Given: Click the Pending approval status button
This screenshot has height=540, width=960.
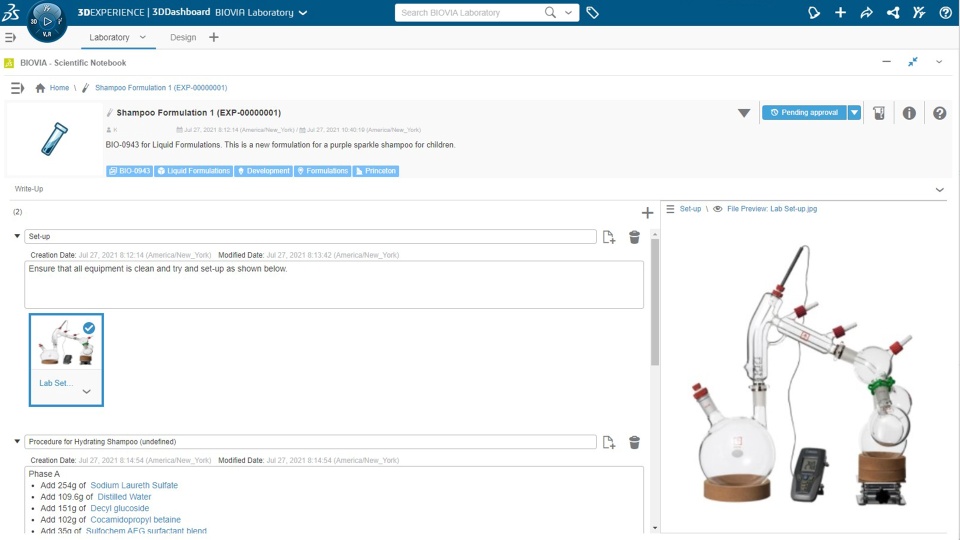Looking at the screenshot, I should pyautogui.click(x=804, y=113).
